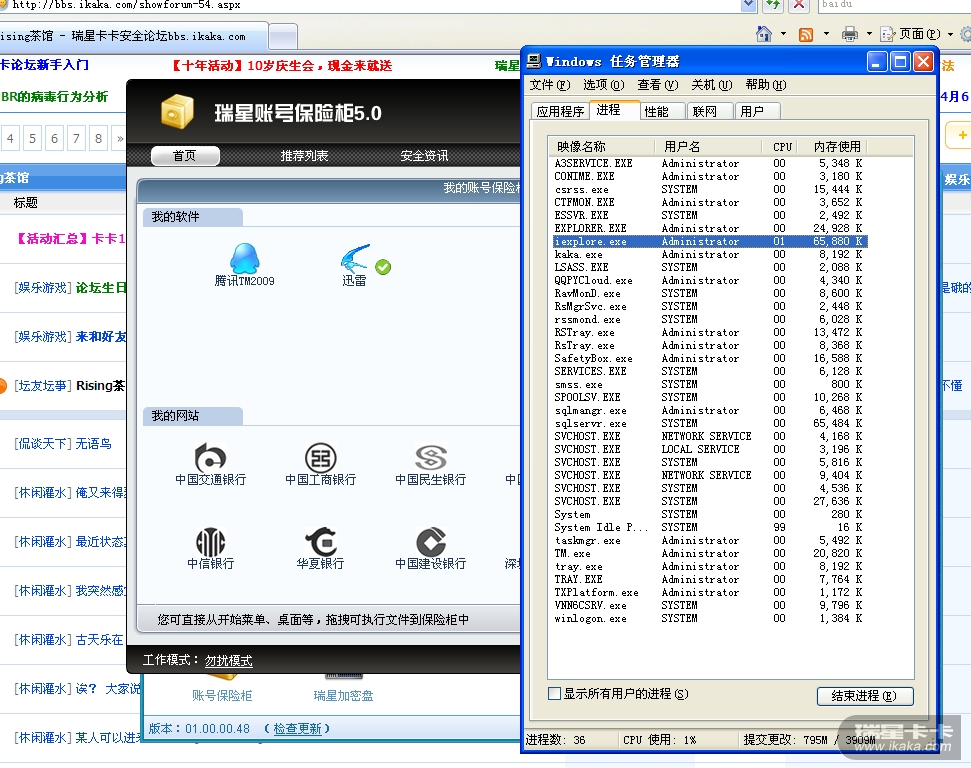Select the RavMonD.exe process row

(x=710, y=294)
